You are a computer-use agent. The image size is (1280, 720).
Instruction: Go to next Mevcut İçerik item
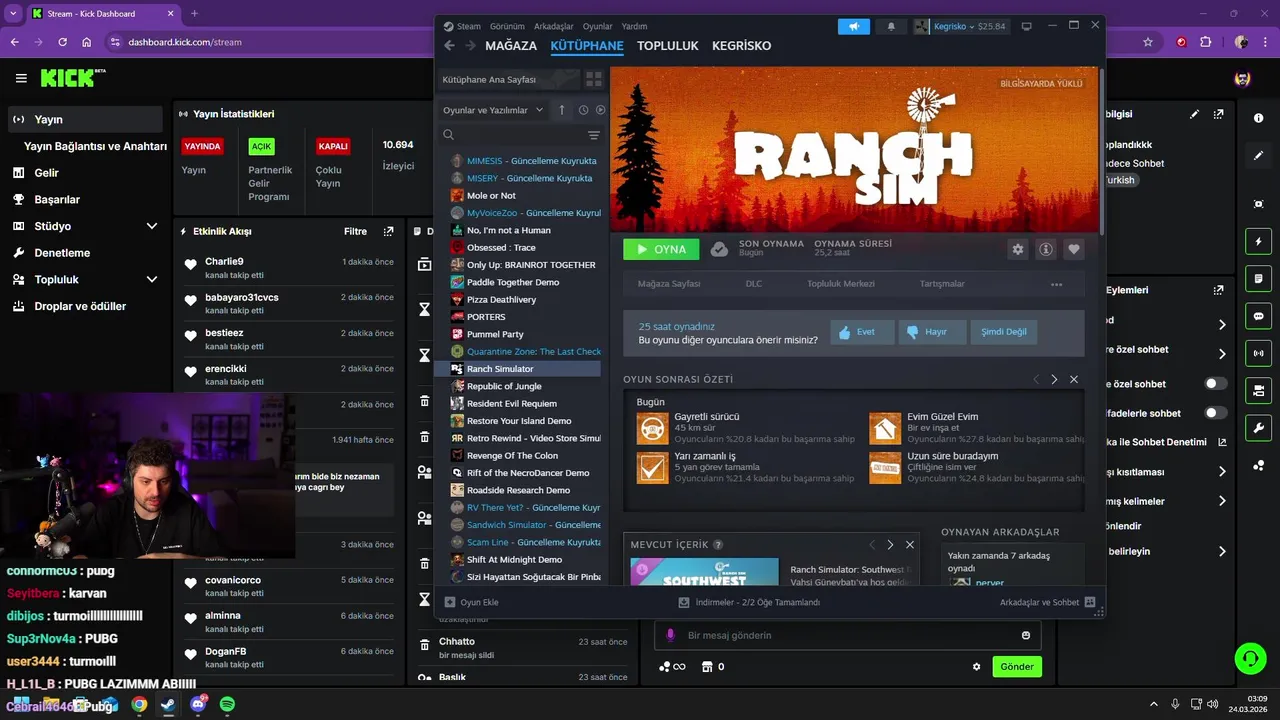click(x=890, y=545)
